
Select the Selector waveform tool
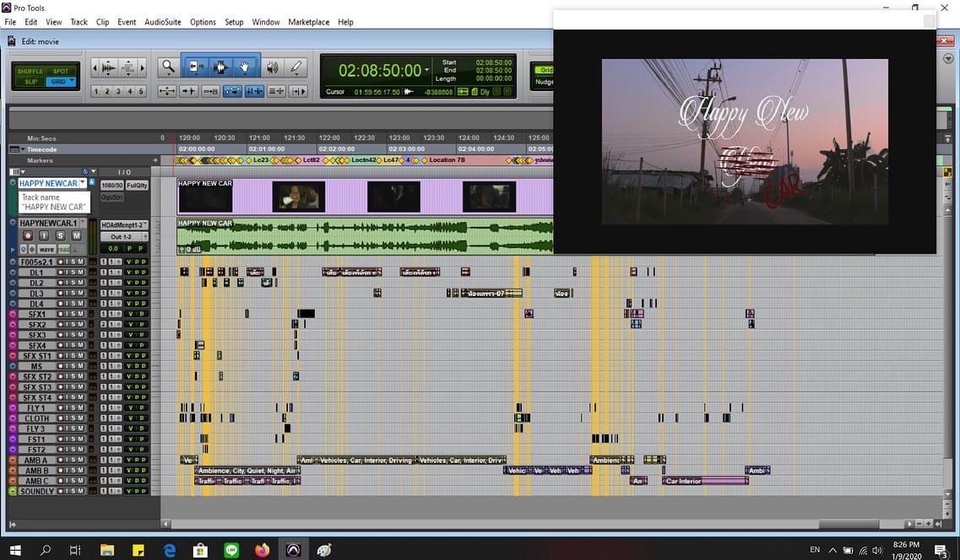(220, 67)
